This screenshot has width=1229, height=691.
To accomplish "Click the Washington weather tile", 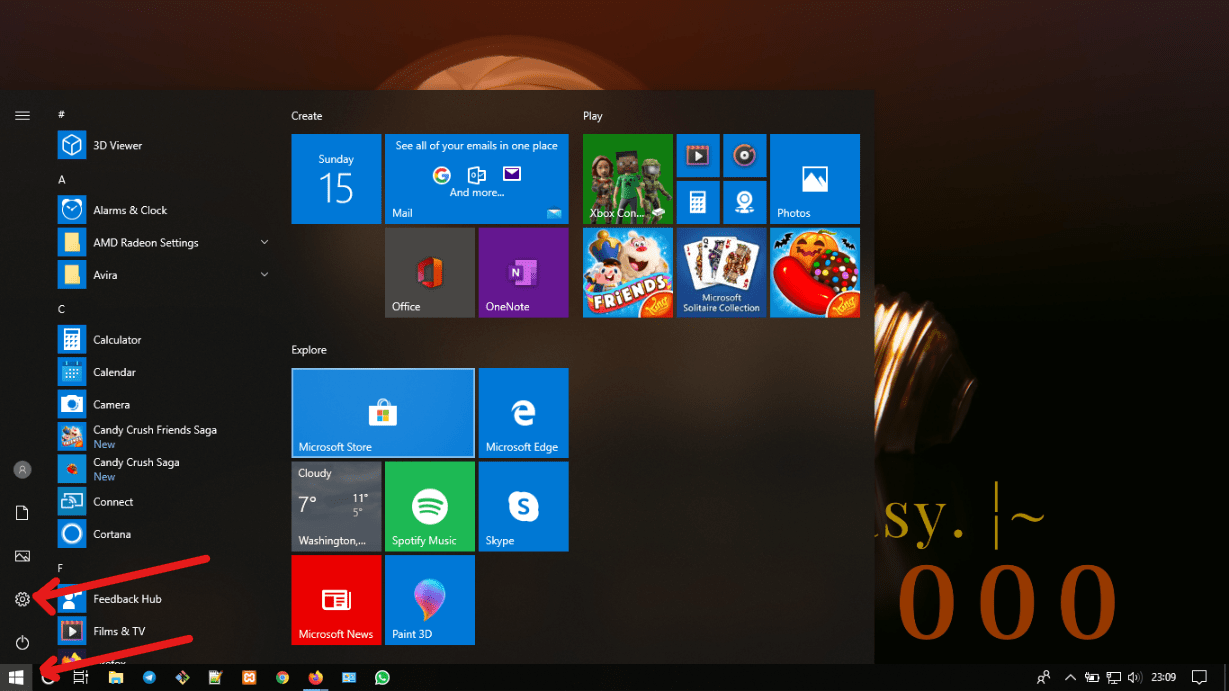I will point(335,506).
